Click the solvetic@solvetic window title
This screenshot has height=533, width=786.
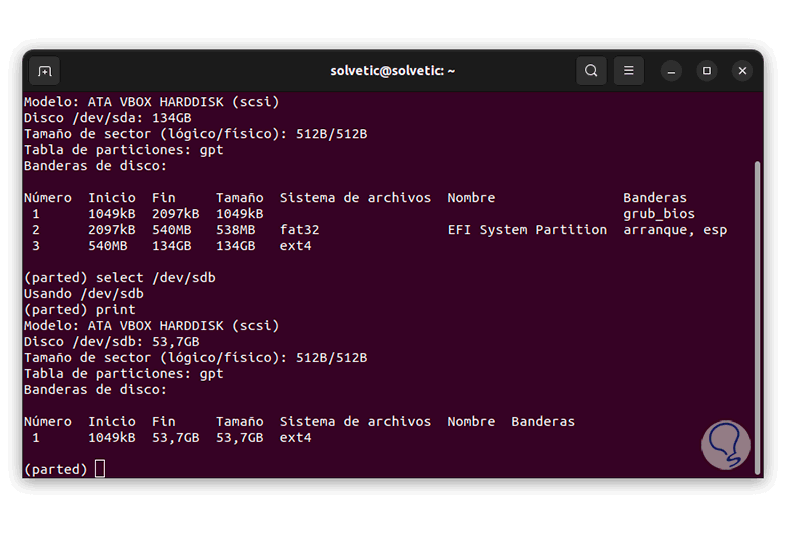click(x=393, y=71)
